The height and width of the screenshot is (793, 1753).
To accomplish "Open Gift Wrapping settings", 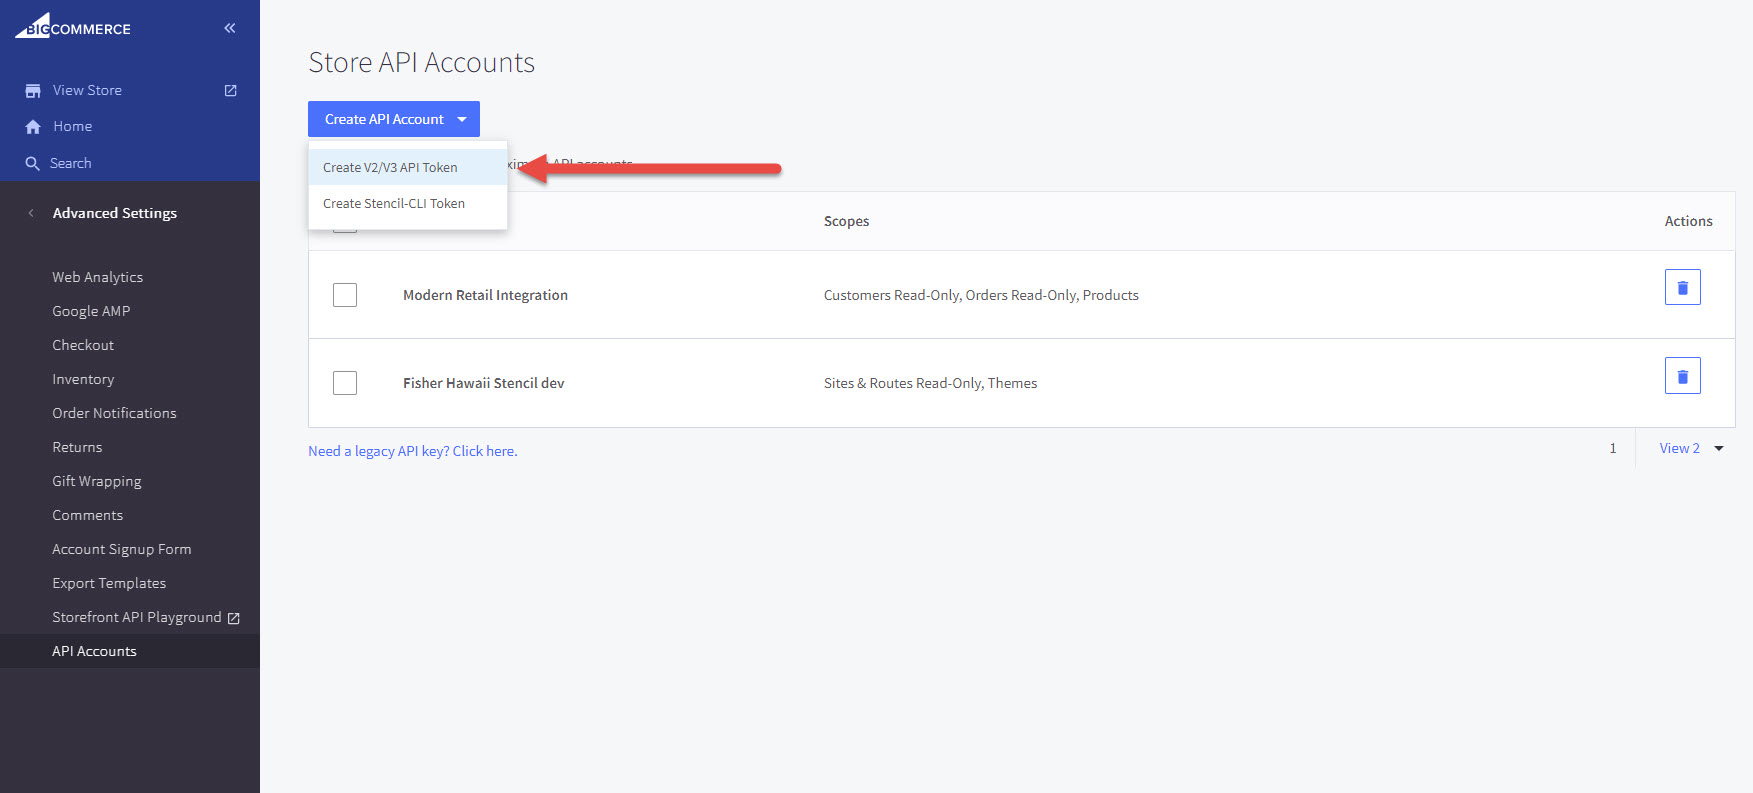I will click(97, 481).
